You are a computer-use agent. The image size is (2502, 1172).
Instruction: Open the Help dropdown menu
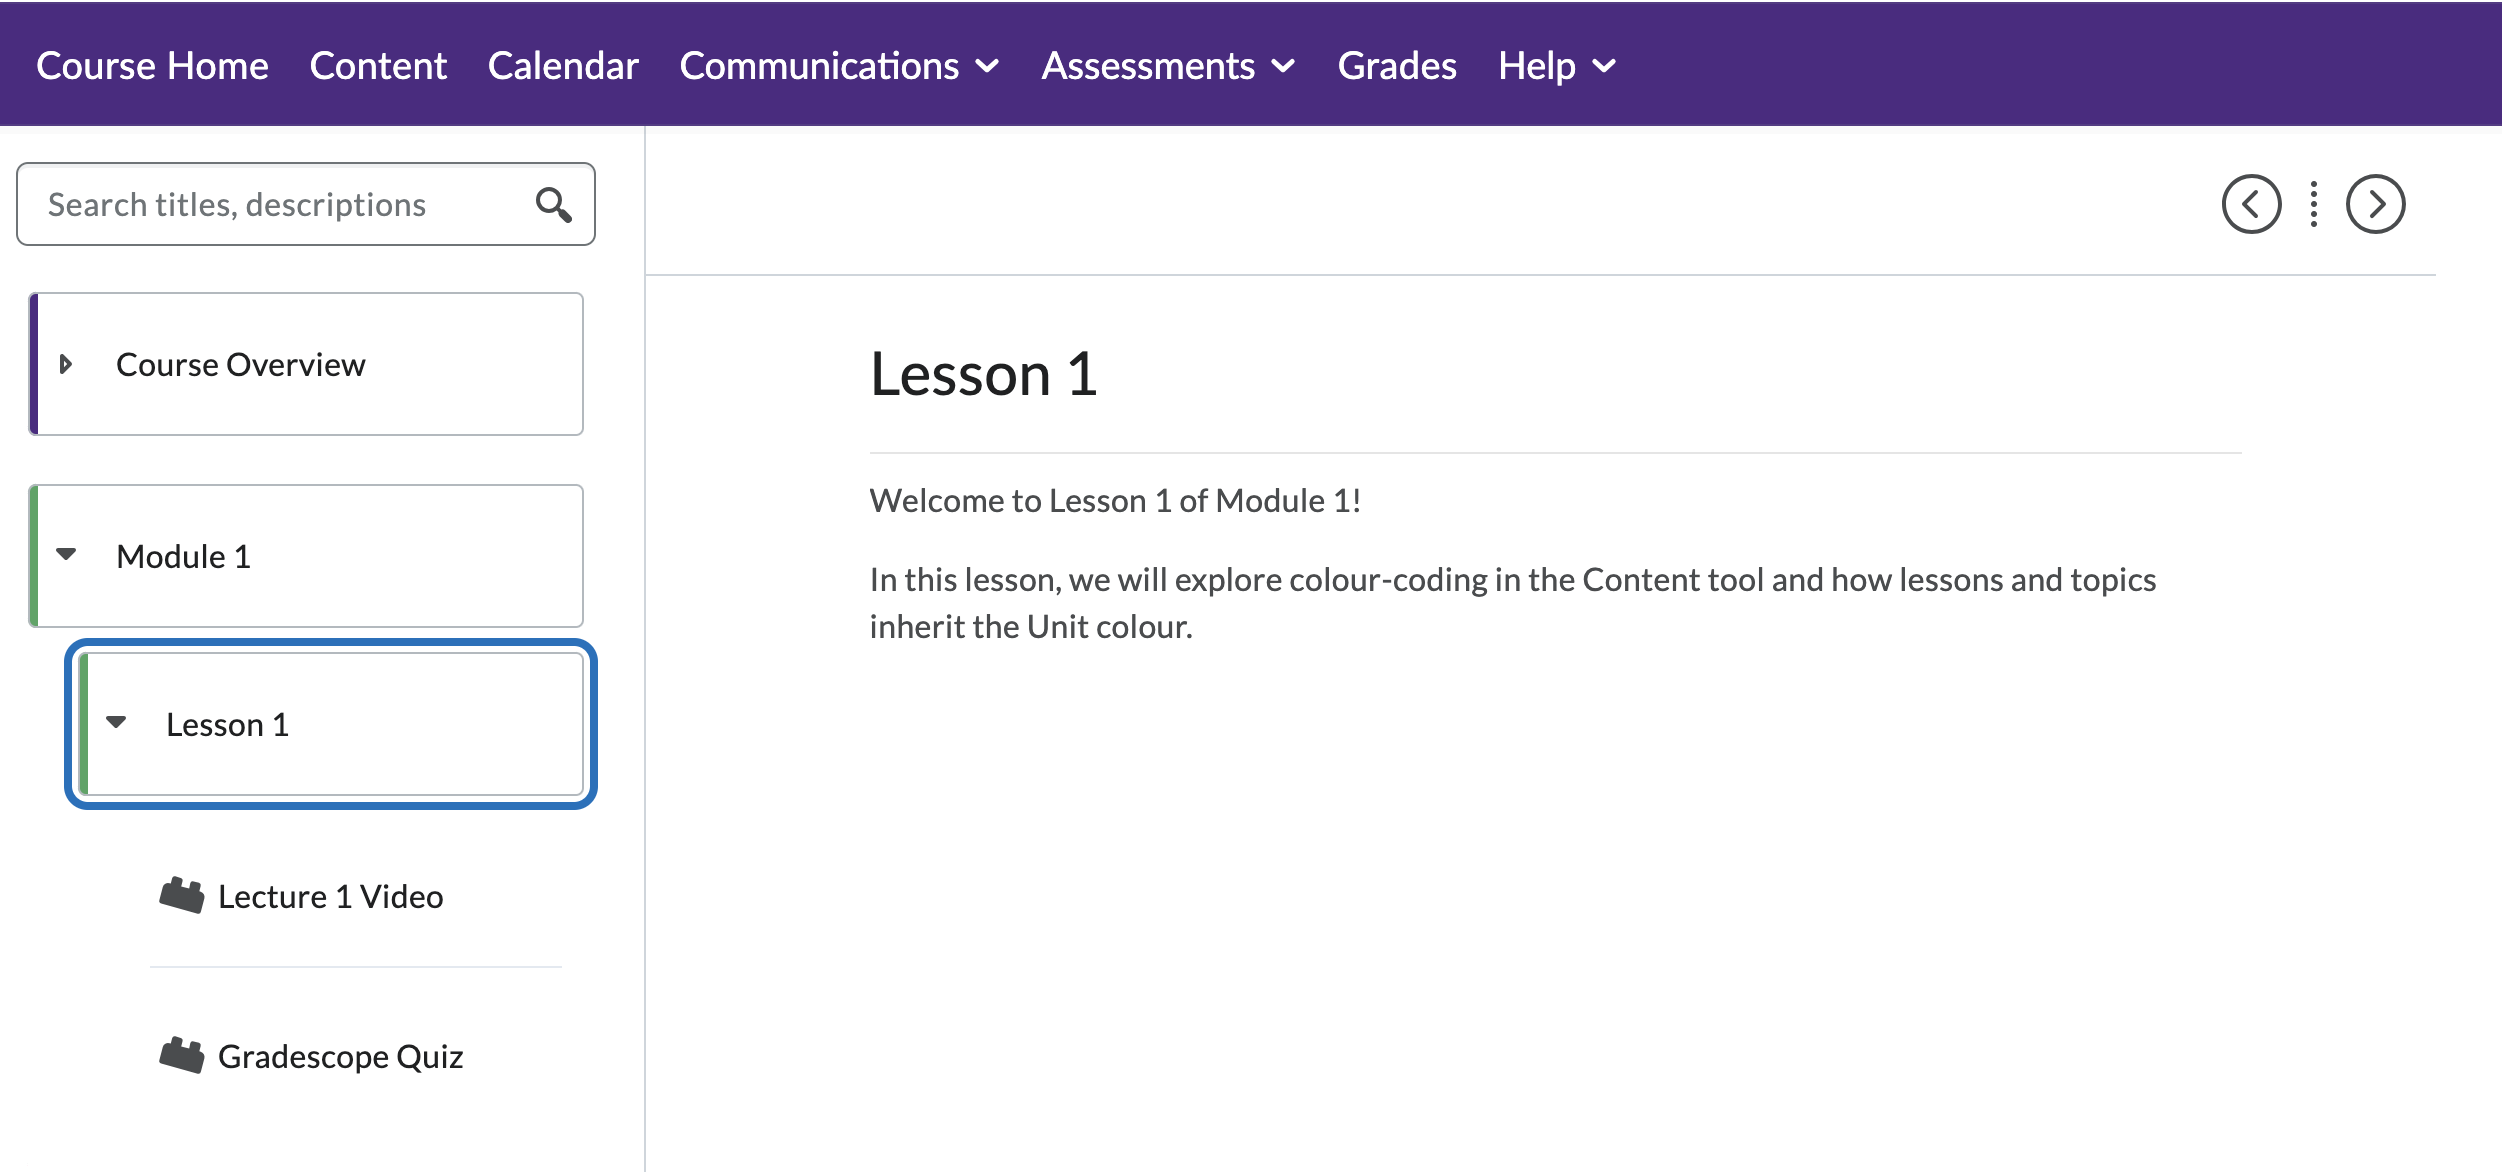pyautogui.click(x=1557, y=66)
